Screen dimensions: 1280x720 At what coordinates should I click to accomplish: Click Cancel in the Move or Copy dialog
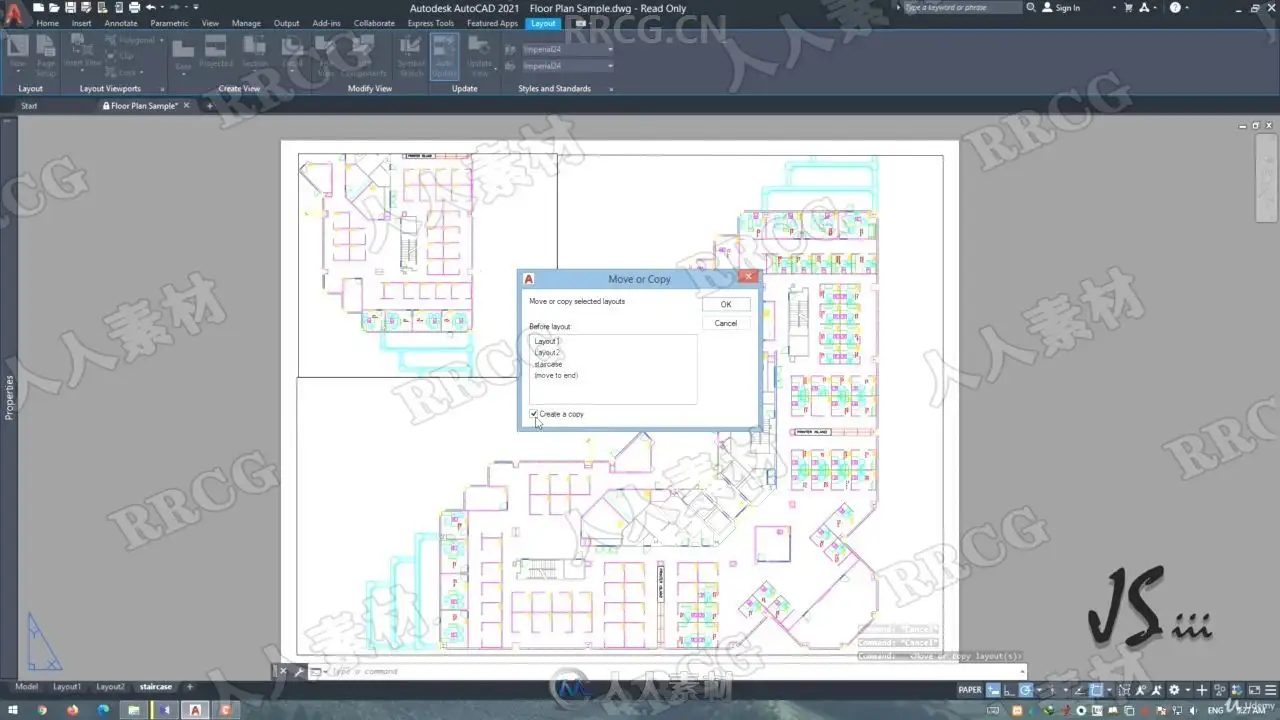pyautogui.click(x=726, y=323)
